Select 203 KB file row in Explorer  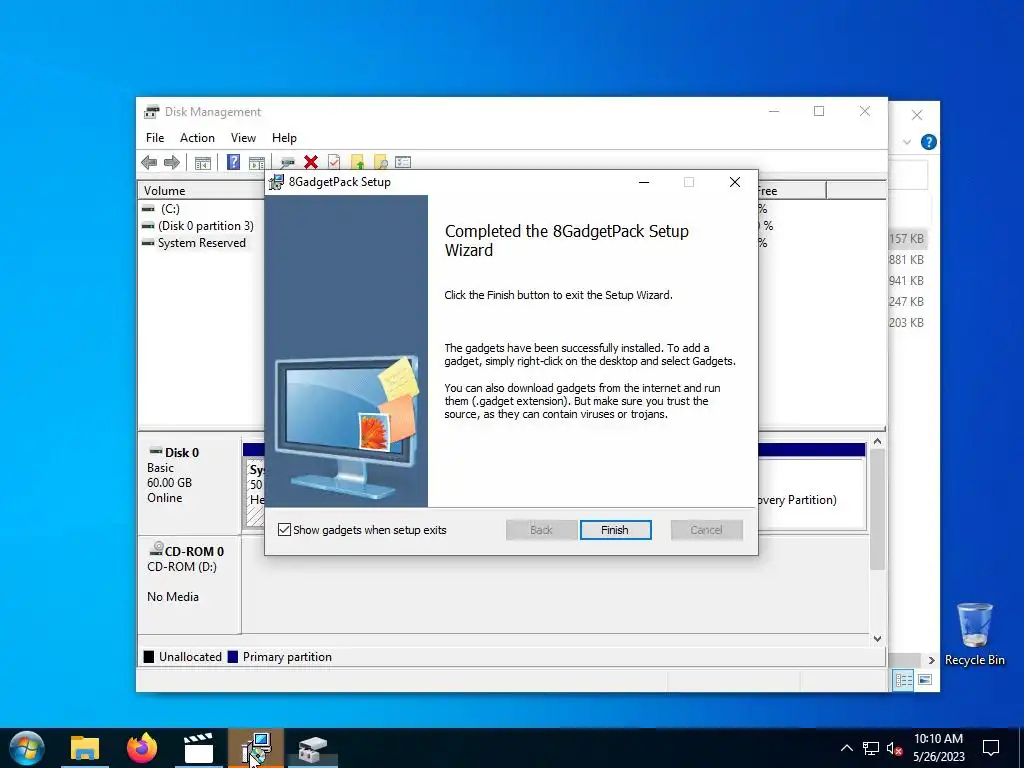point(907,323)
